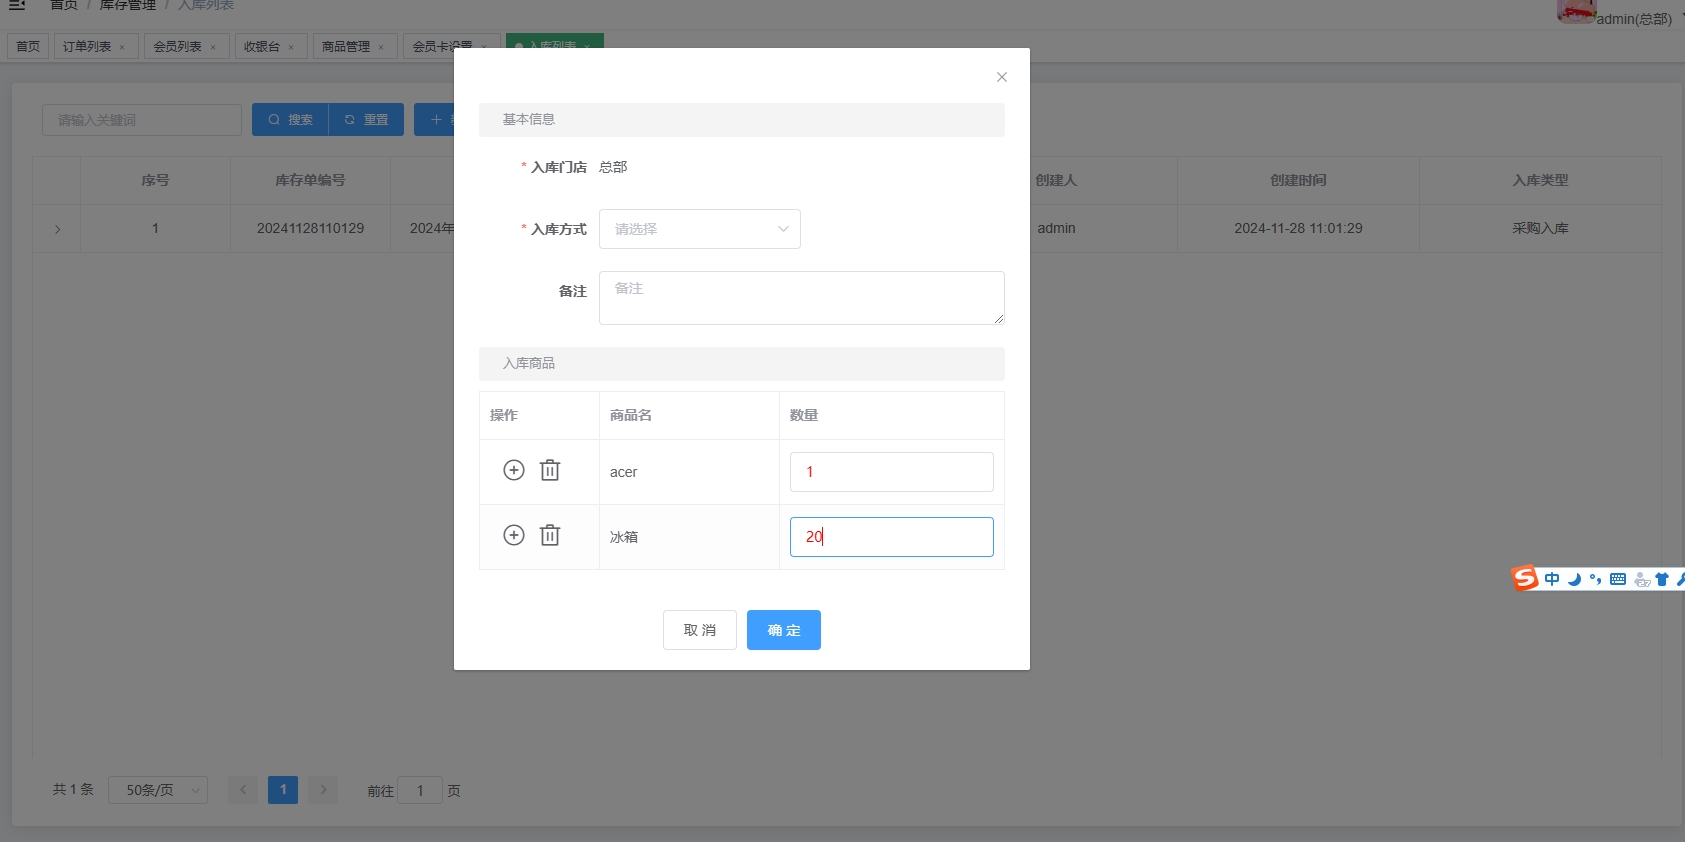
Task: Open the 入库方式 dropdown
Action: point(700,229)
